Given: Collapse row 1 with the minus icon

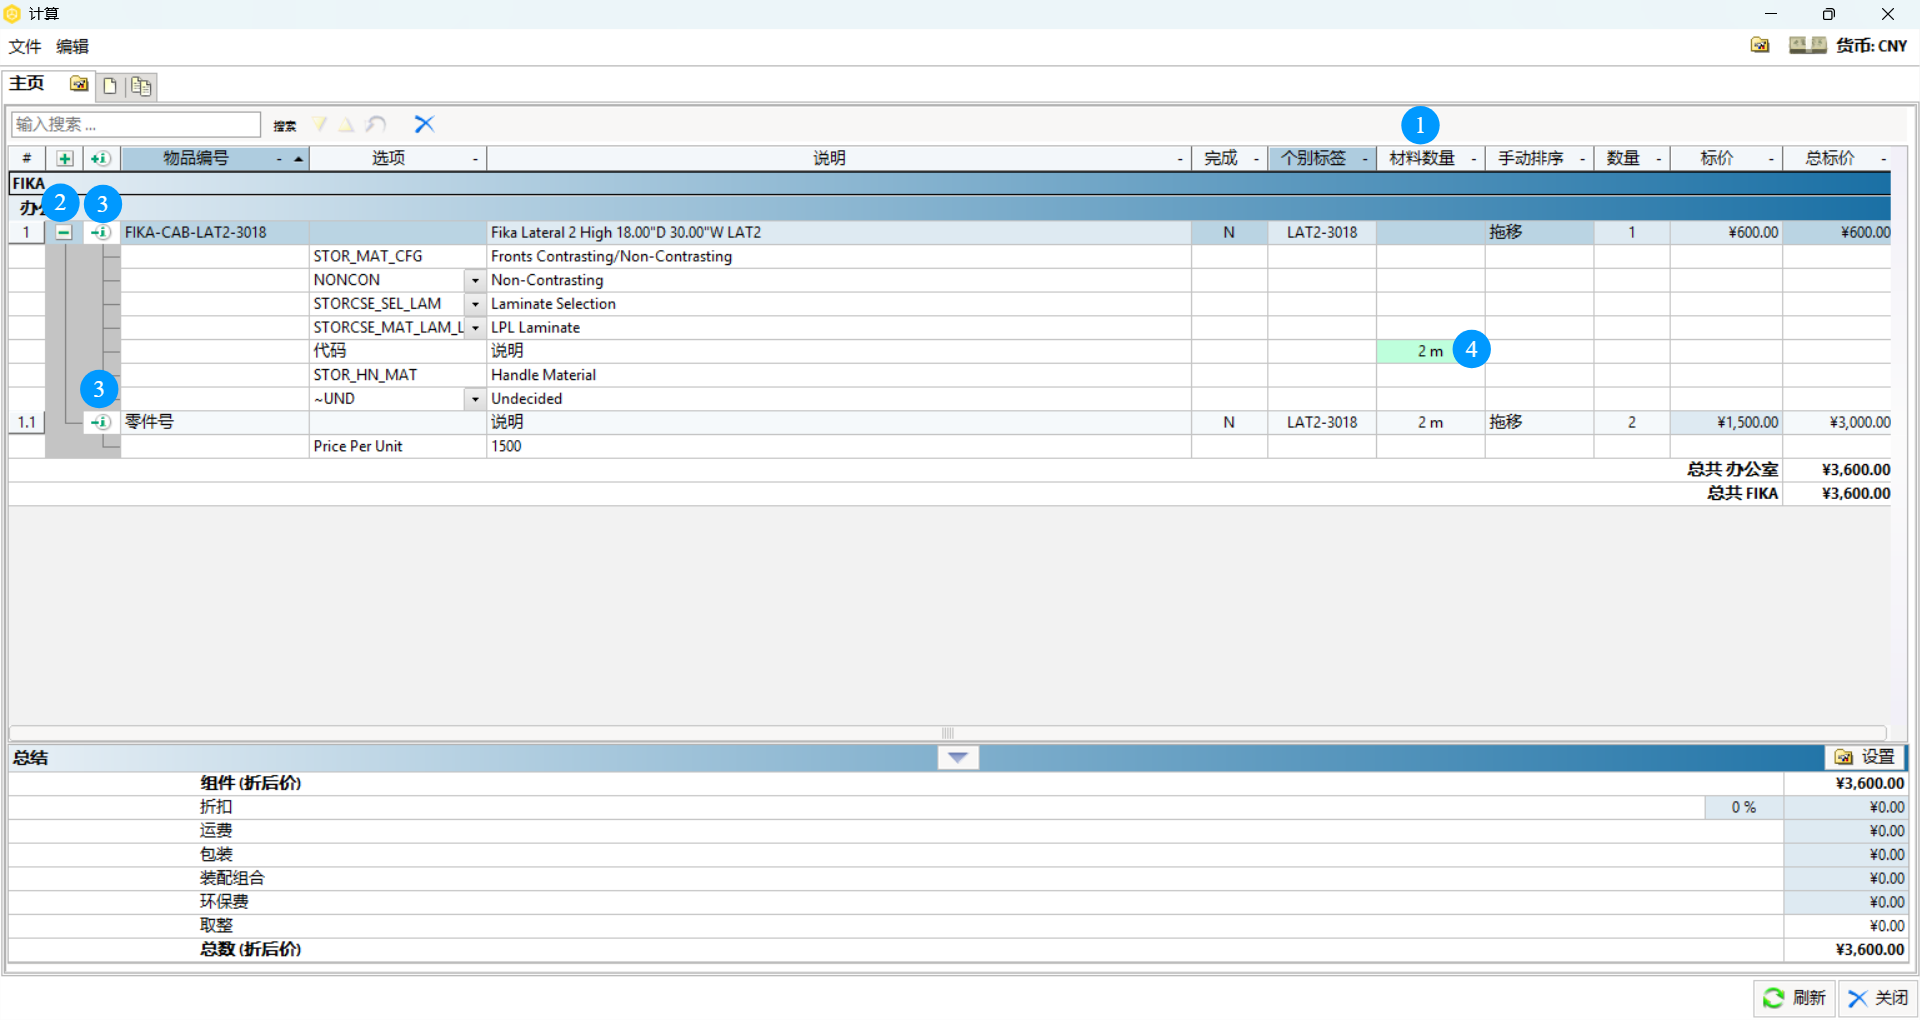Looking at the screenshot, I should [x=64, y=232].
